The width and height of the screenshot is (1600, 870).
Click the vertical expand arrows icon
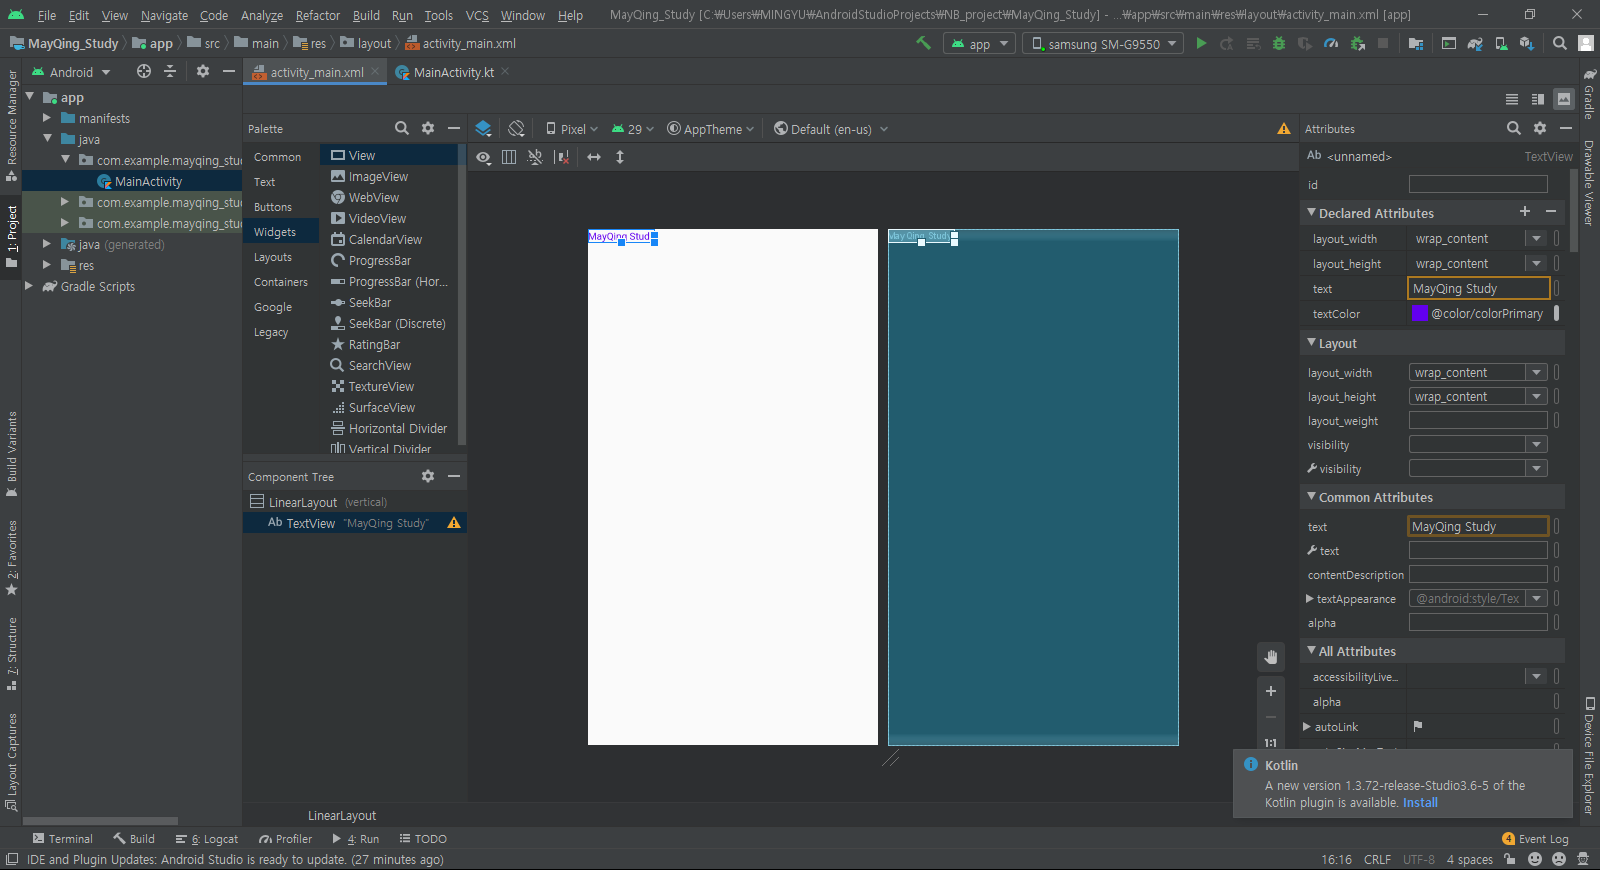pyautogui.click(x=620, y=157)
